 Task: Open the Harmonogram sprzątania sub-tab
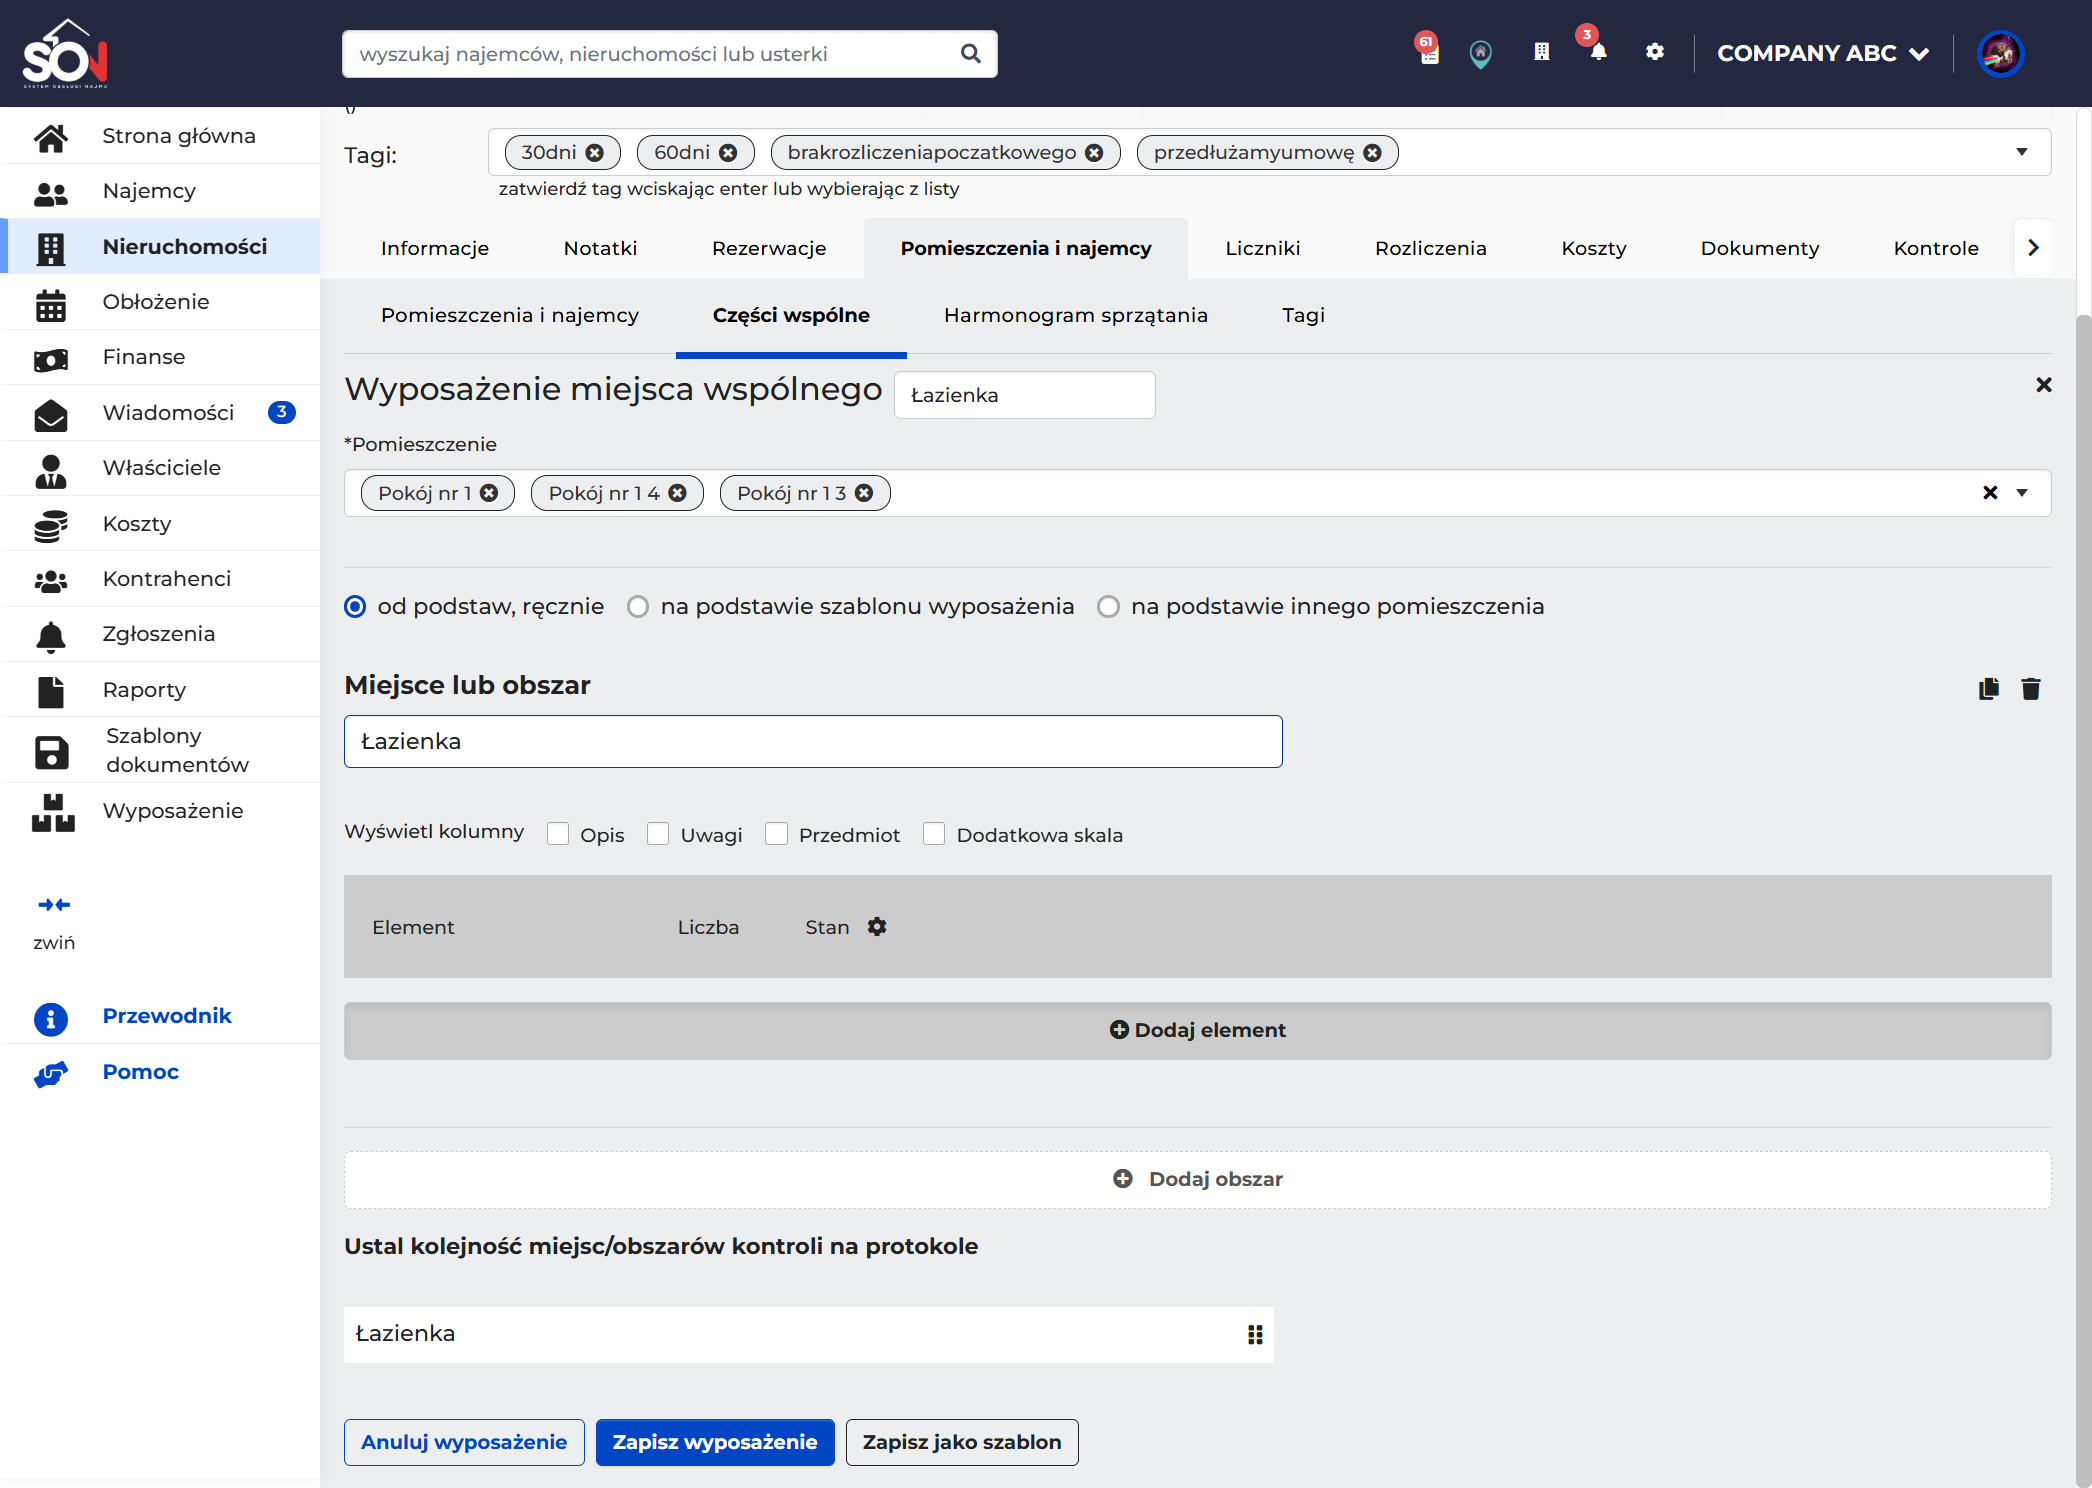(1076, 316)
